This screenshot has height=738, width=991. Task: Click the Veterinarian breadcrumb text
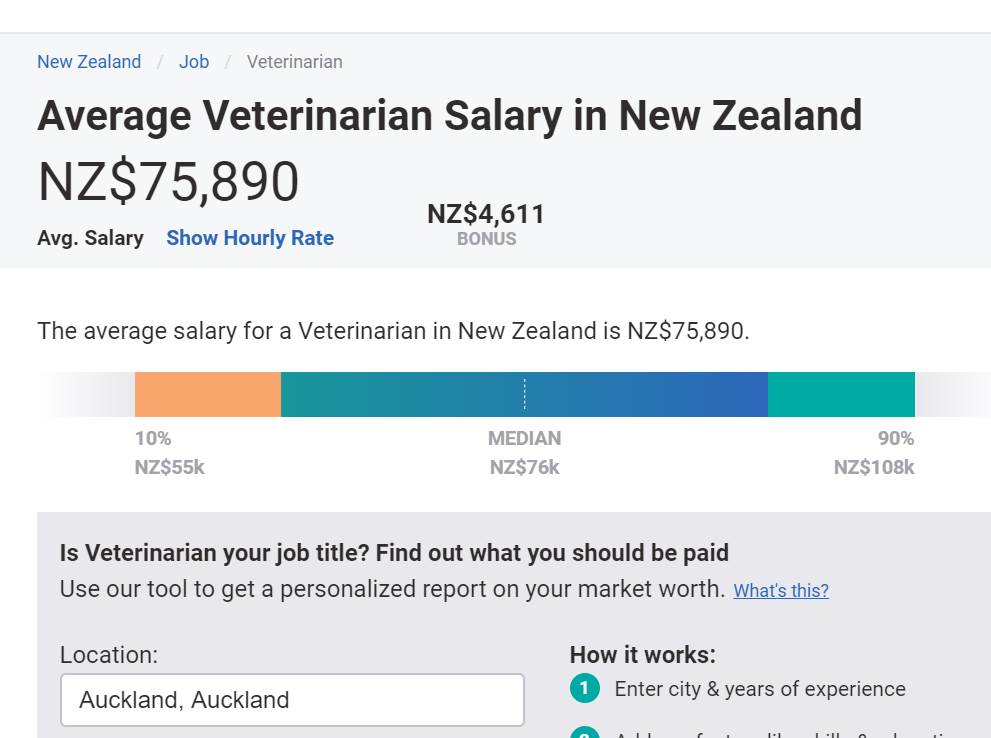coord(294,62)
